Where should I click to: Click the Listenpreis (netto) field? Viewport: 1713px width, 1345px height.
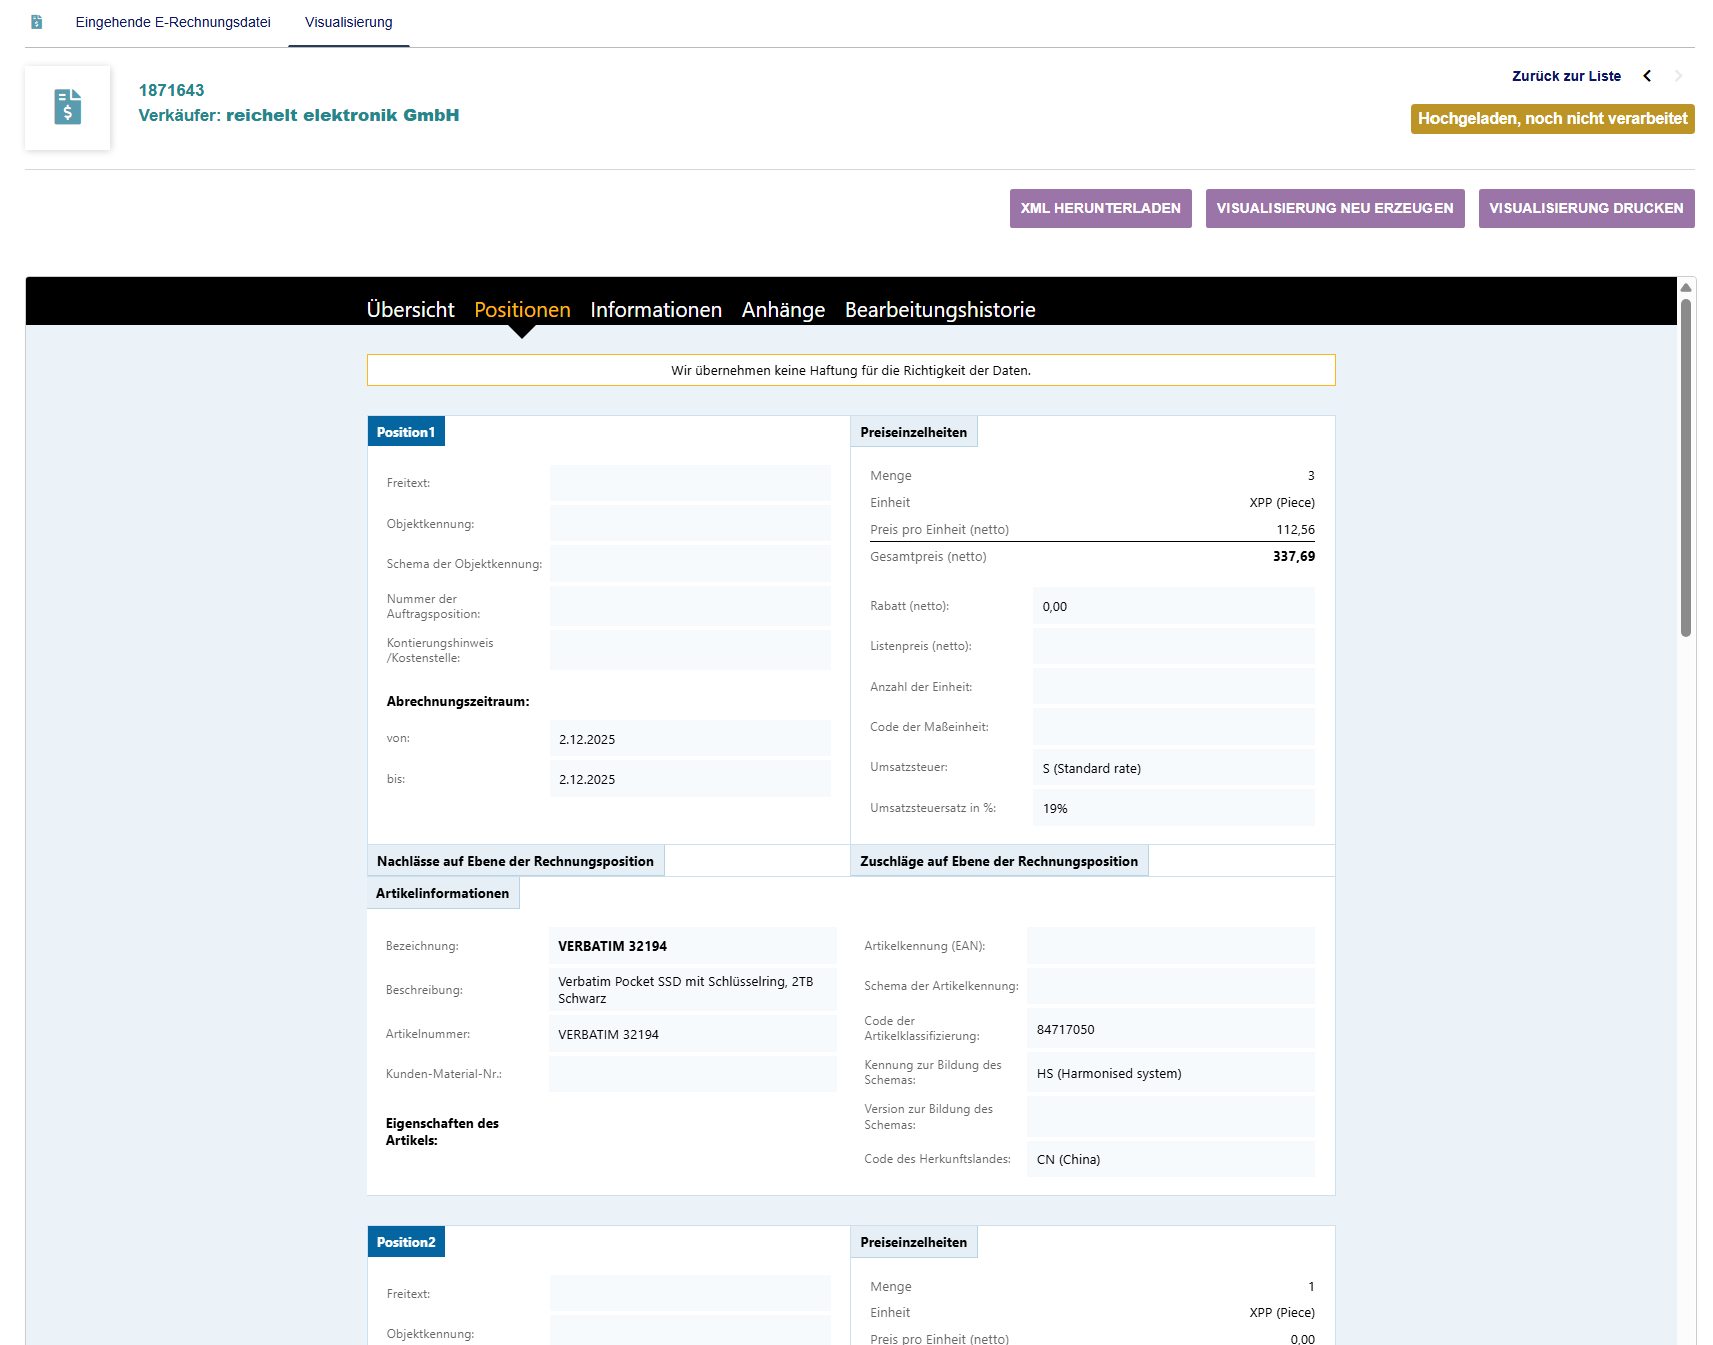coord(1174,646)
